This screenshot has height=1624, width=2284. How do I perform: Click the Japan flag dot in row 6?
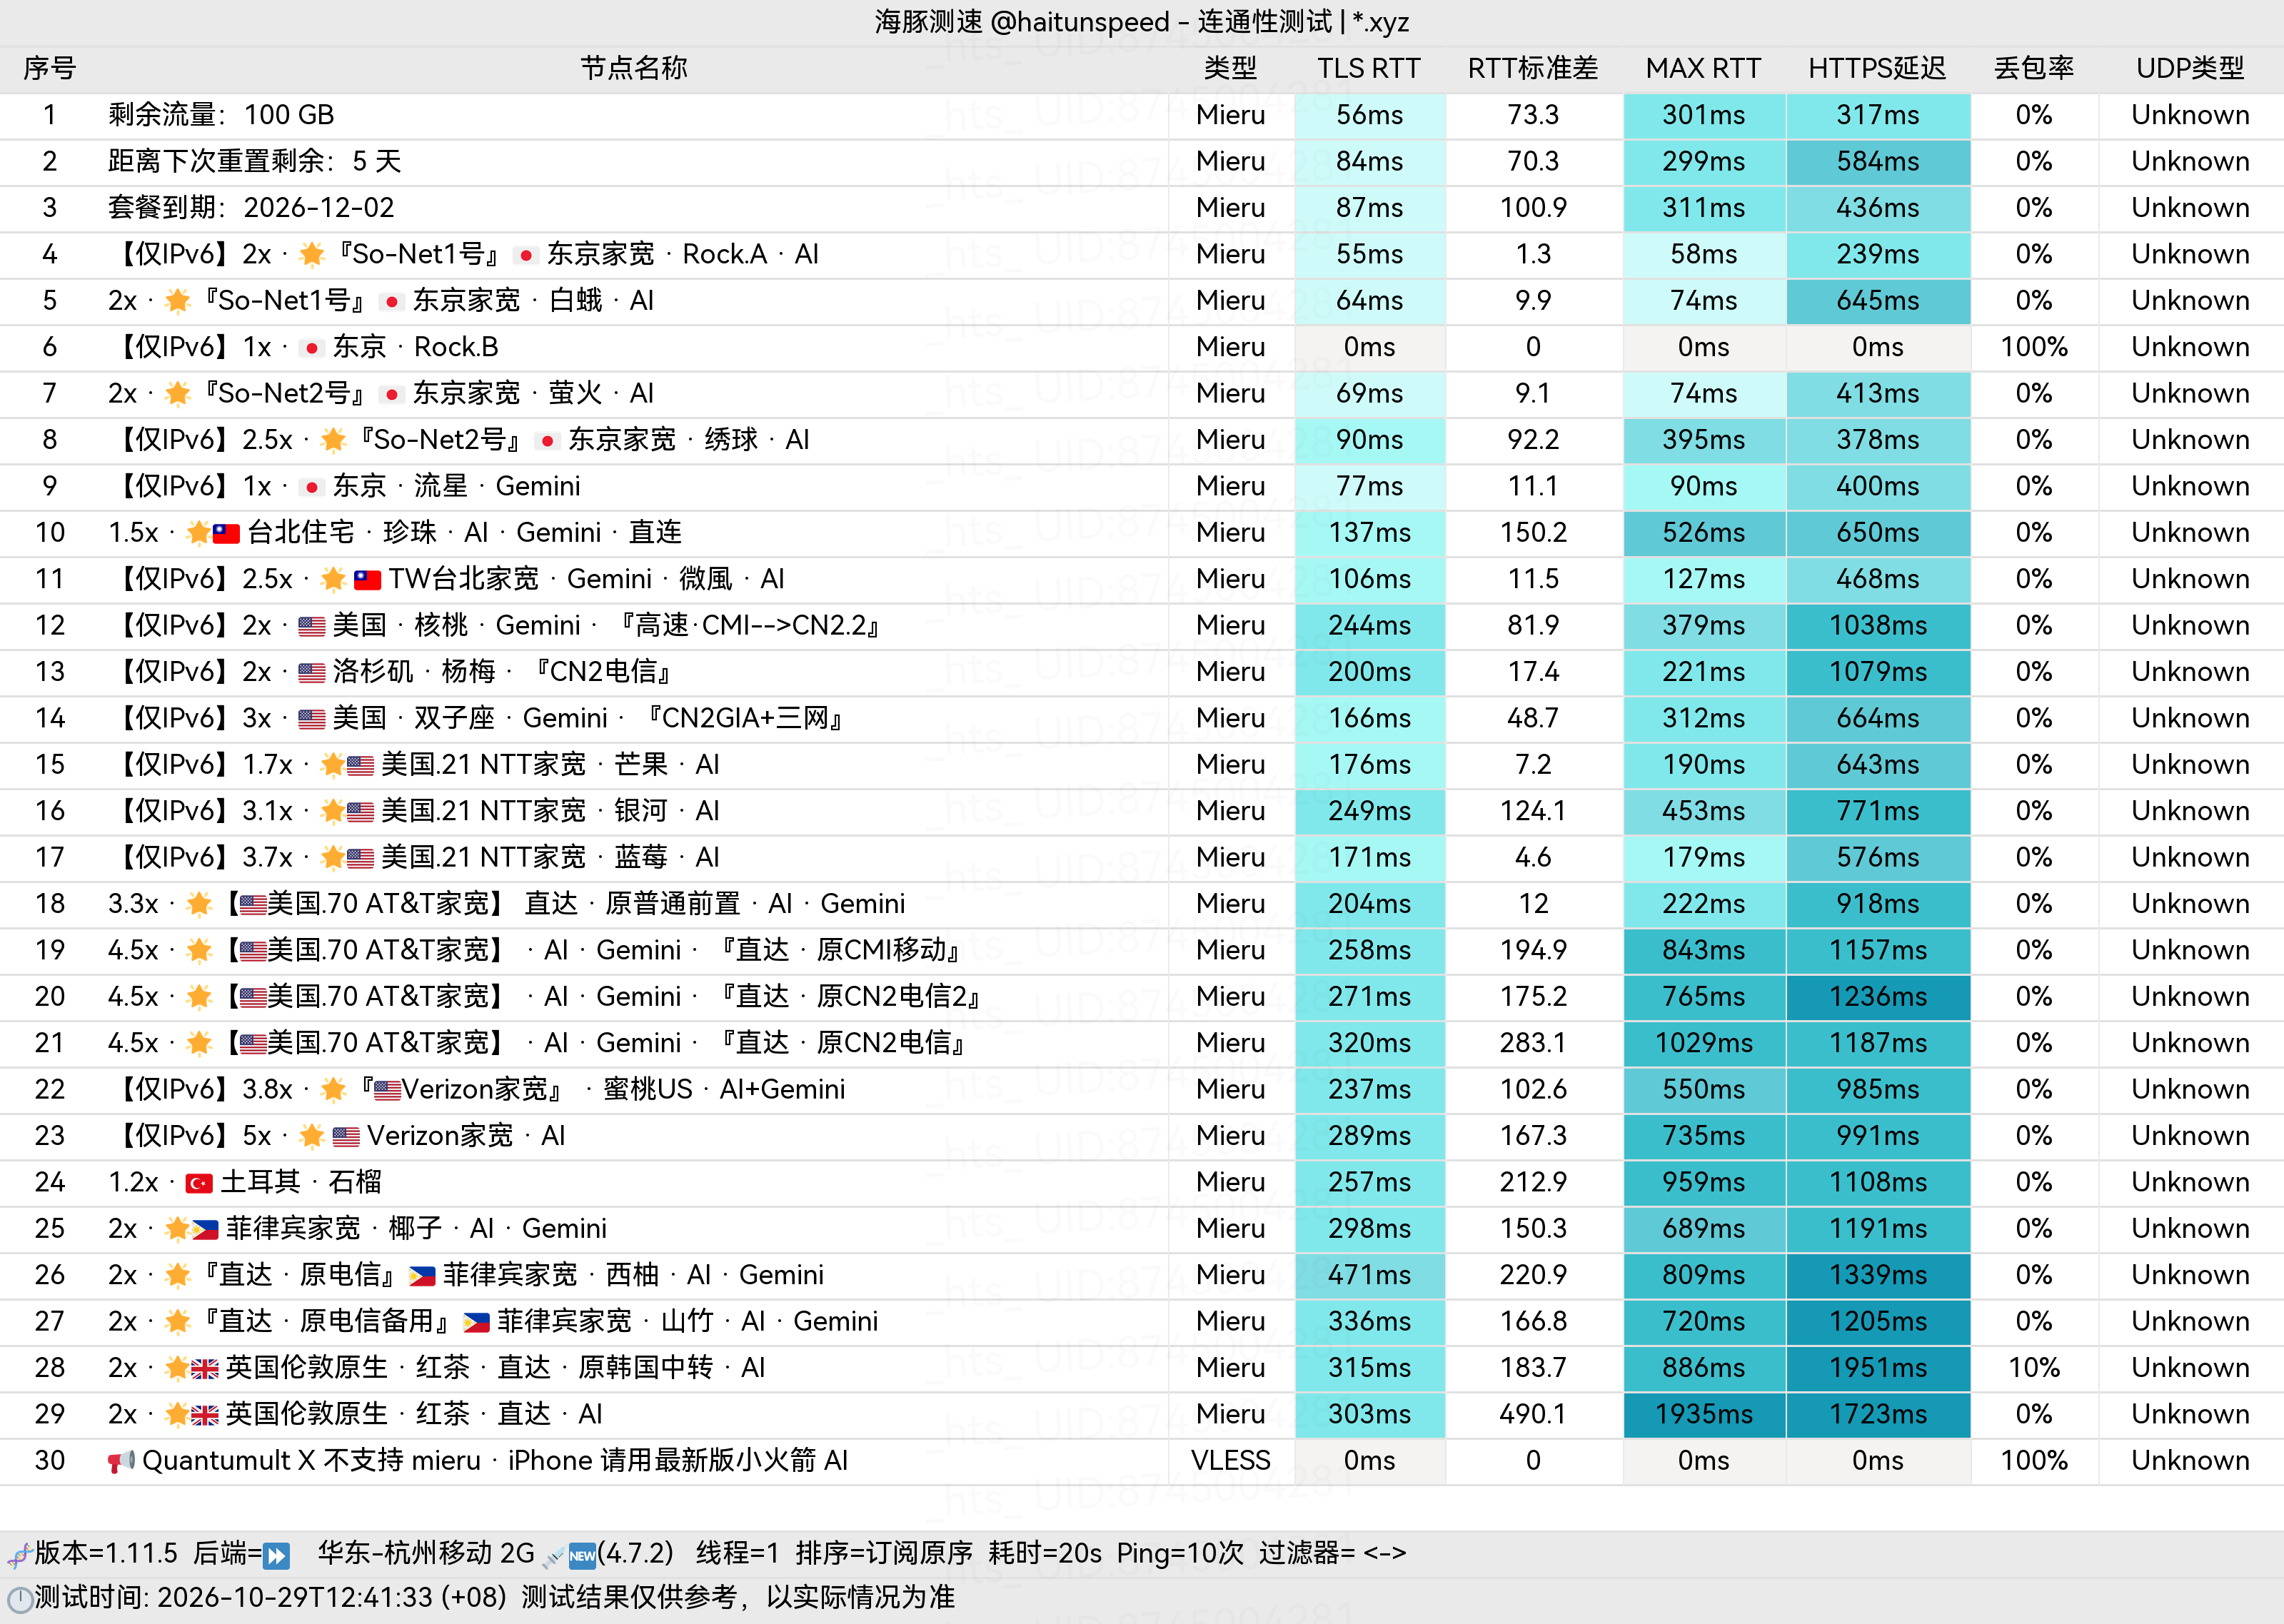312,348
